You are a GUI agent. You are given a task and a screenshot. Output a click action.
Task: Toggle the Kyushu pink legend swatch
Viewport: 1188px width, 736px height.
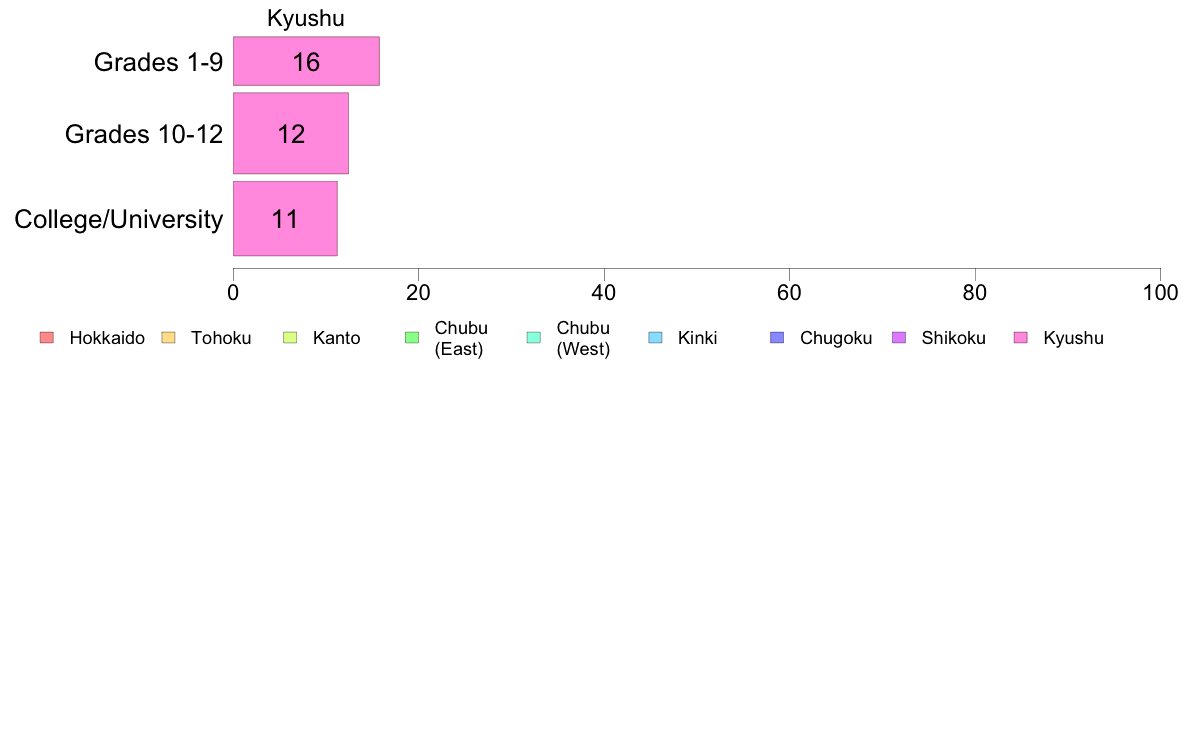click(1021, 338)
